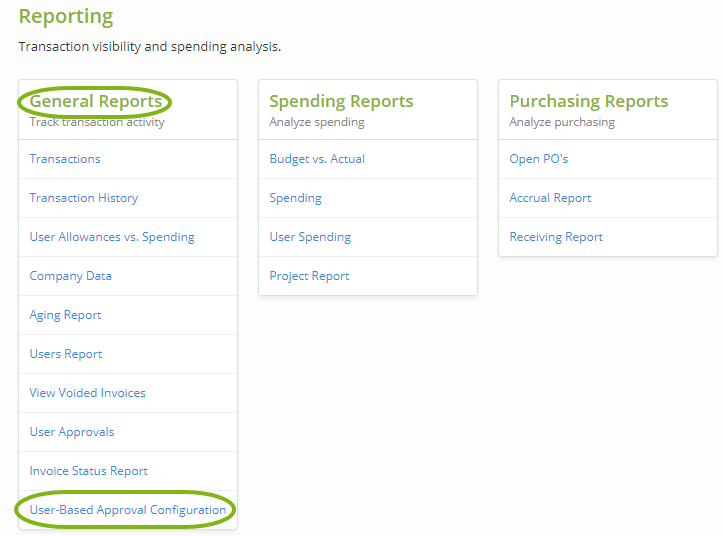The width and height of the screenshot is (724, 536).
Task: Select the Accrual Report link
Action: (x=551, y=198)
